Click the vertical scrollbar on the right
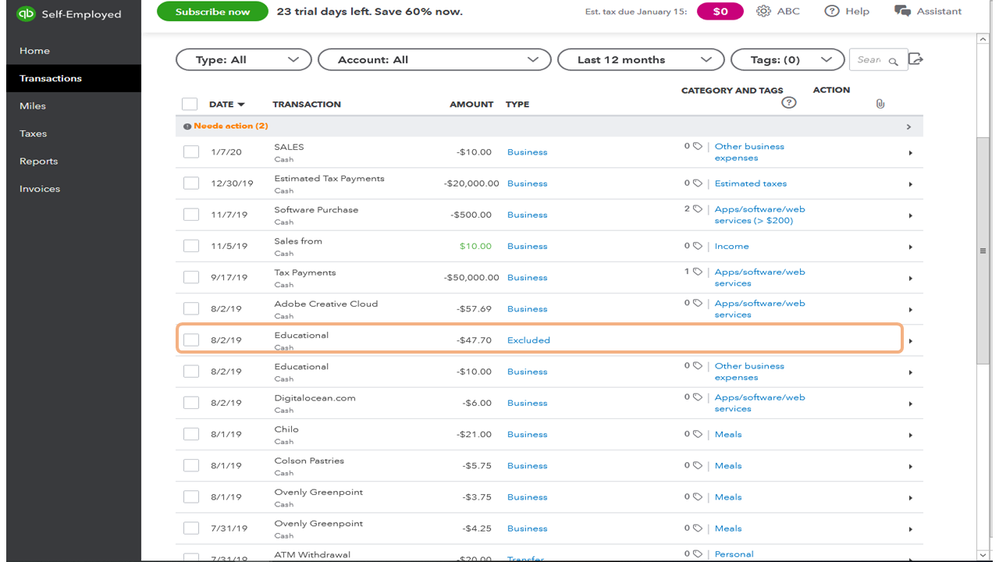The width and height of the screenshot is (999, 562). click(x=983, y=250)
